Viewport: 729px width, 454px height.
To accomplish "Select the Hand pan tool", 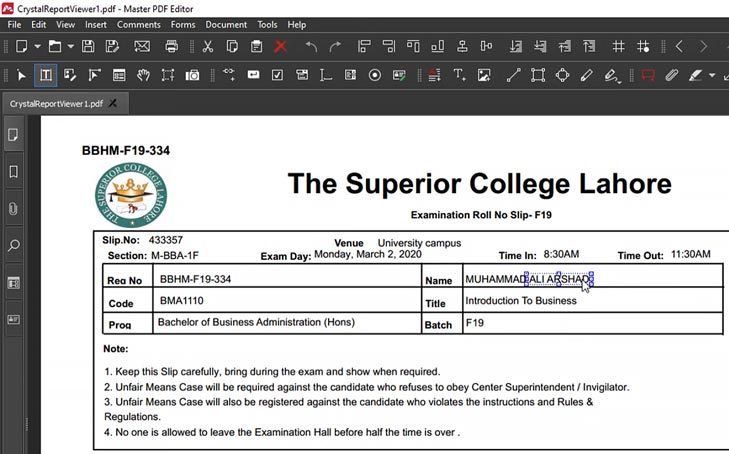I will click(143, 75).
